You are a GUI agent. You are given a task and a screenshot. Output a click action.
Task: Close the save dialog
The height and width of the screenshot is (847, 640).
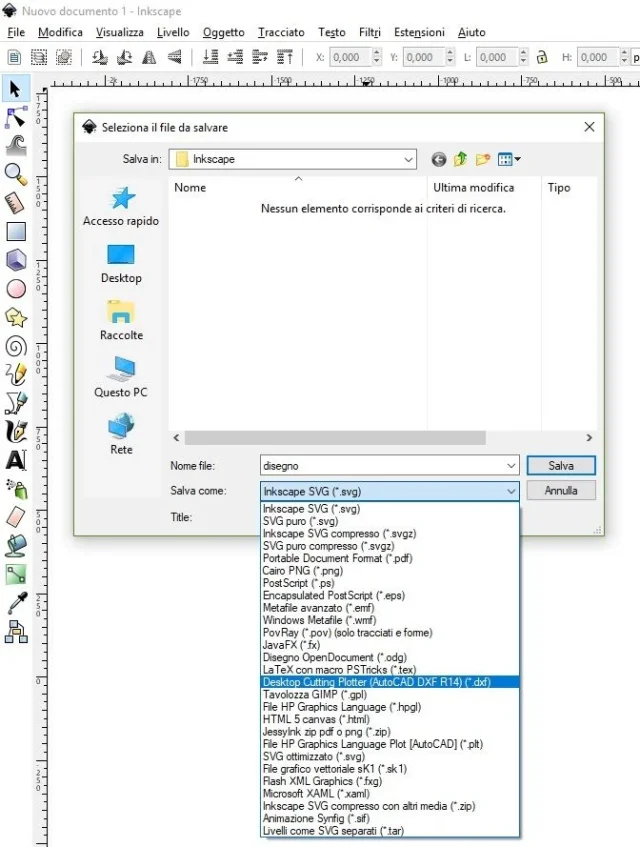click(589, 127)
